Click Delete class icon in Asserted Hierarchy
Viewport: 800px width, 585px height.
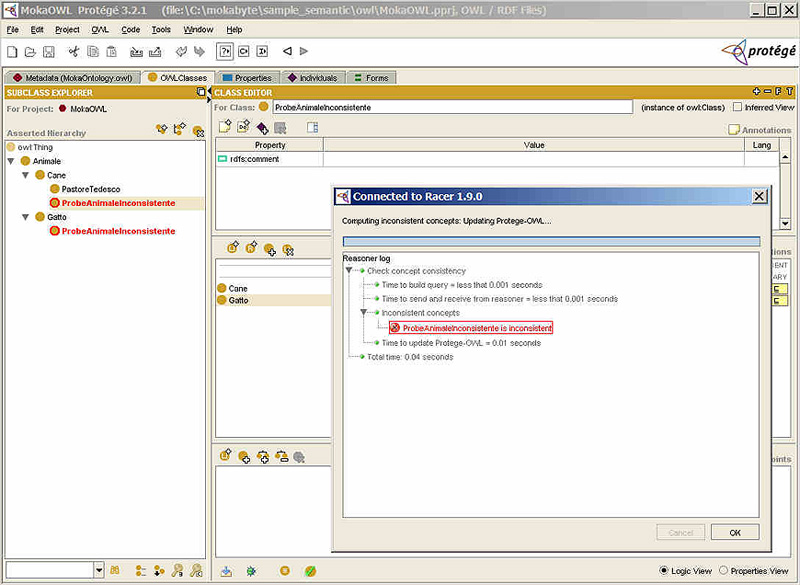pos(198,131)
